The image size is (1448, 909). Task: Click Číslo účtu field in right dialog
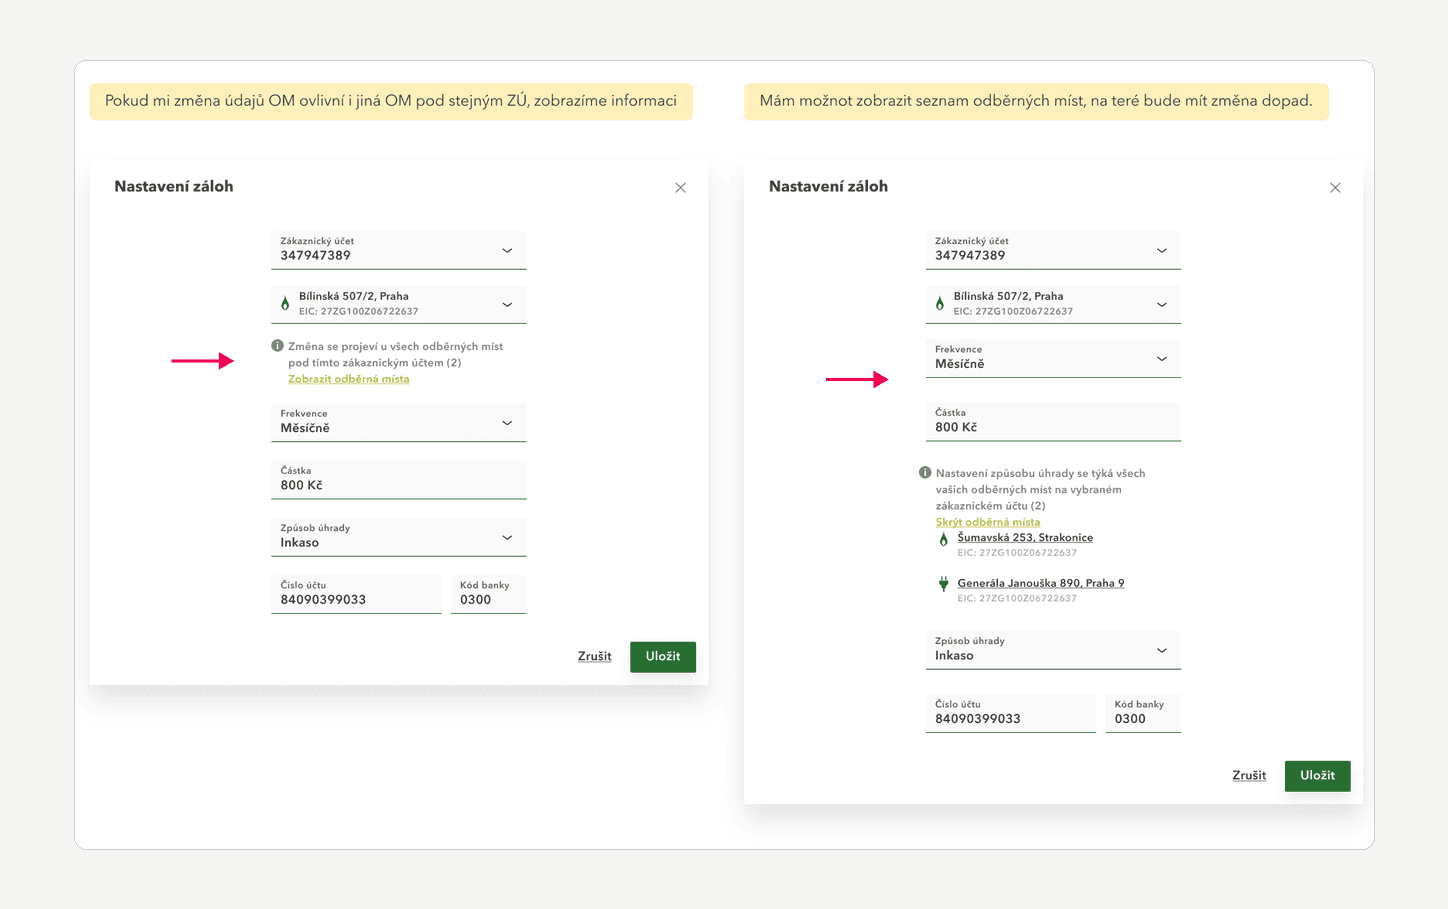1011,713
